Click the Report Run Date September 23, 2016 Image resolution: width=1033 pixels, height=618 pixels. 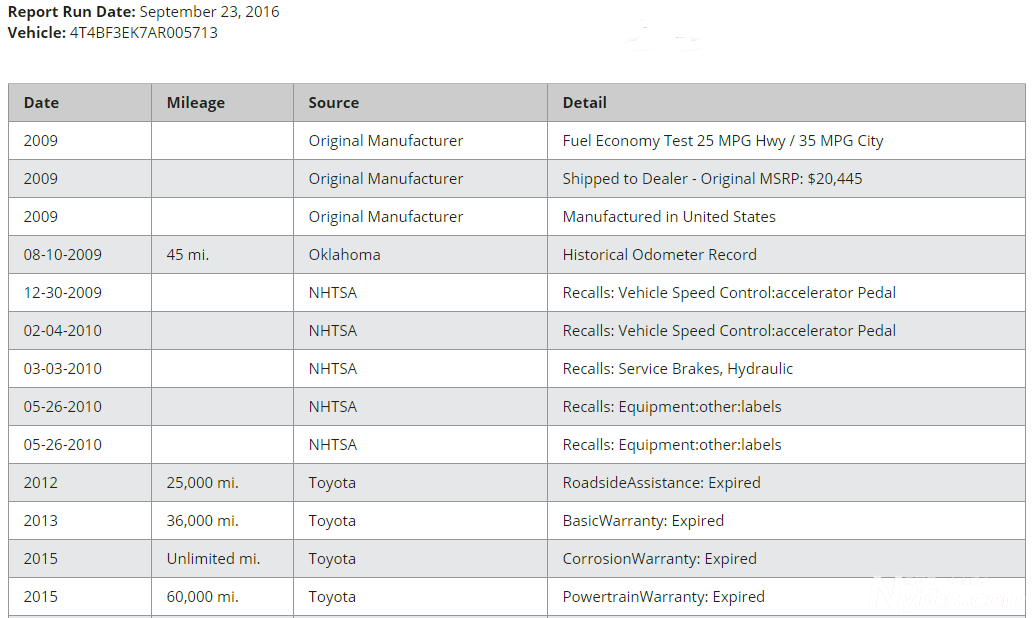pyautogui.click(x=208, y=12)
